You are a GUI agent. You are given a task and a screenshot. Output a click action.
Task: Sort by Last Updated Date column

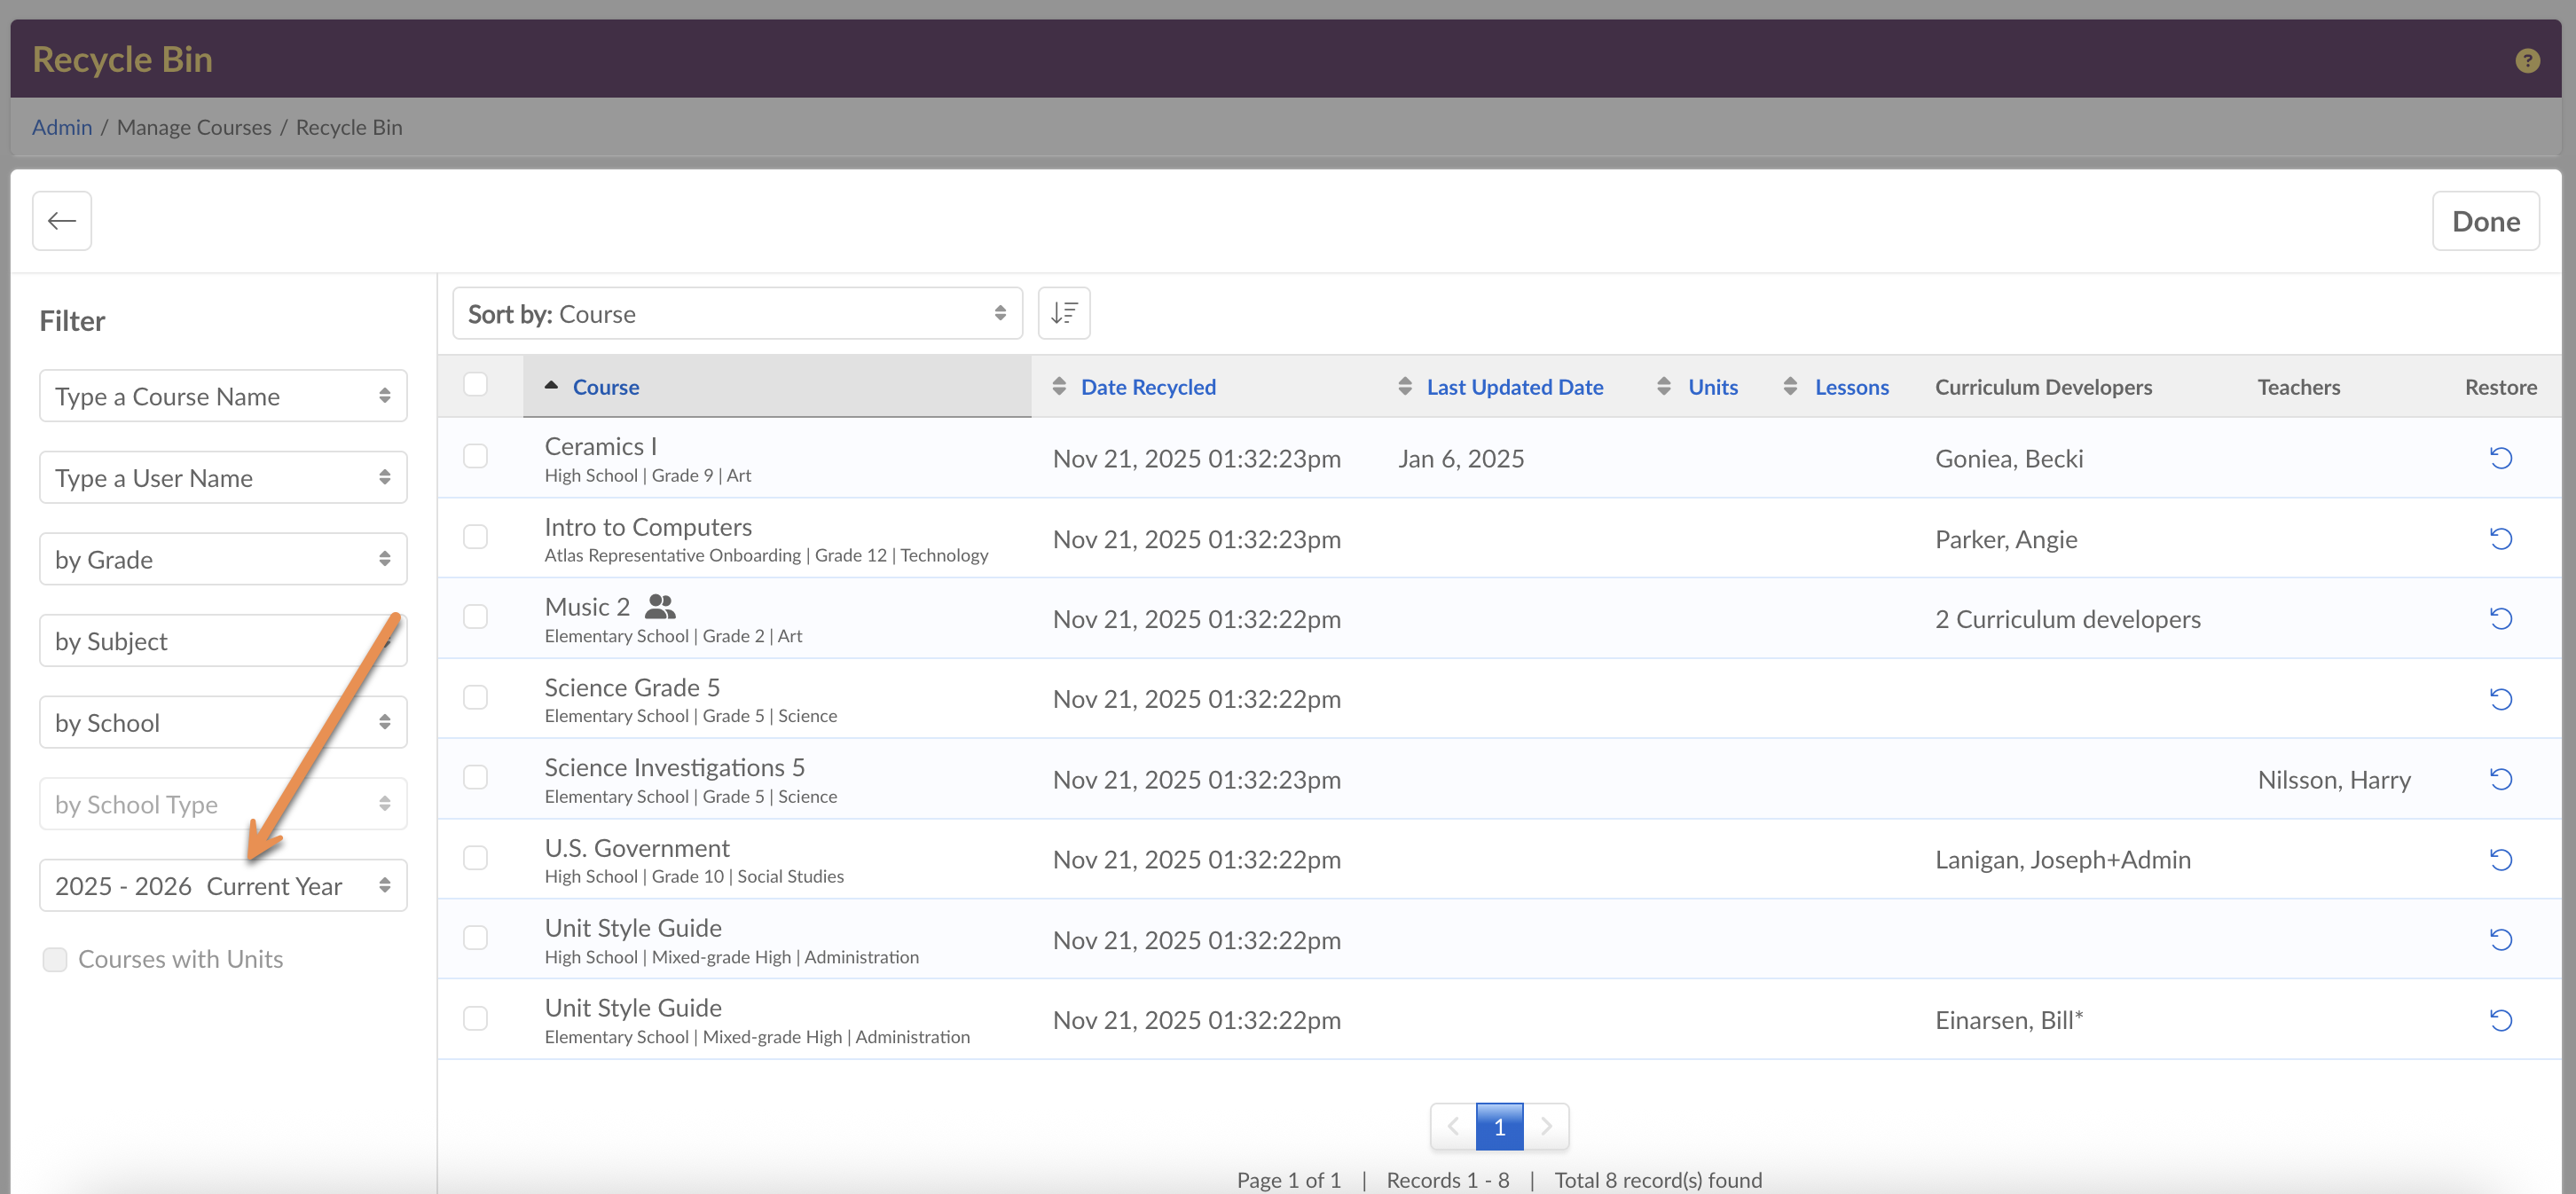[1514, 387]
